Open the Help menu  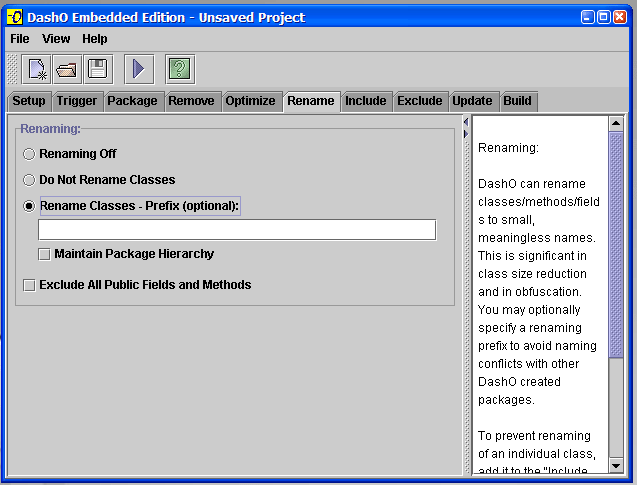tap(95, 39)
